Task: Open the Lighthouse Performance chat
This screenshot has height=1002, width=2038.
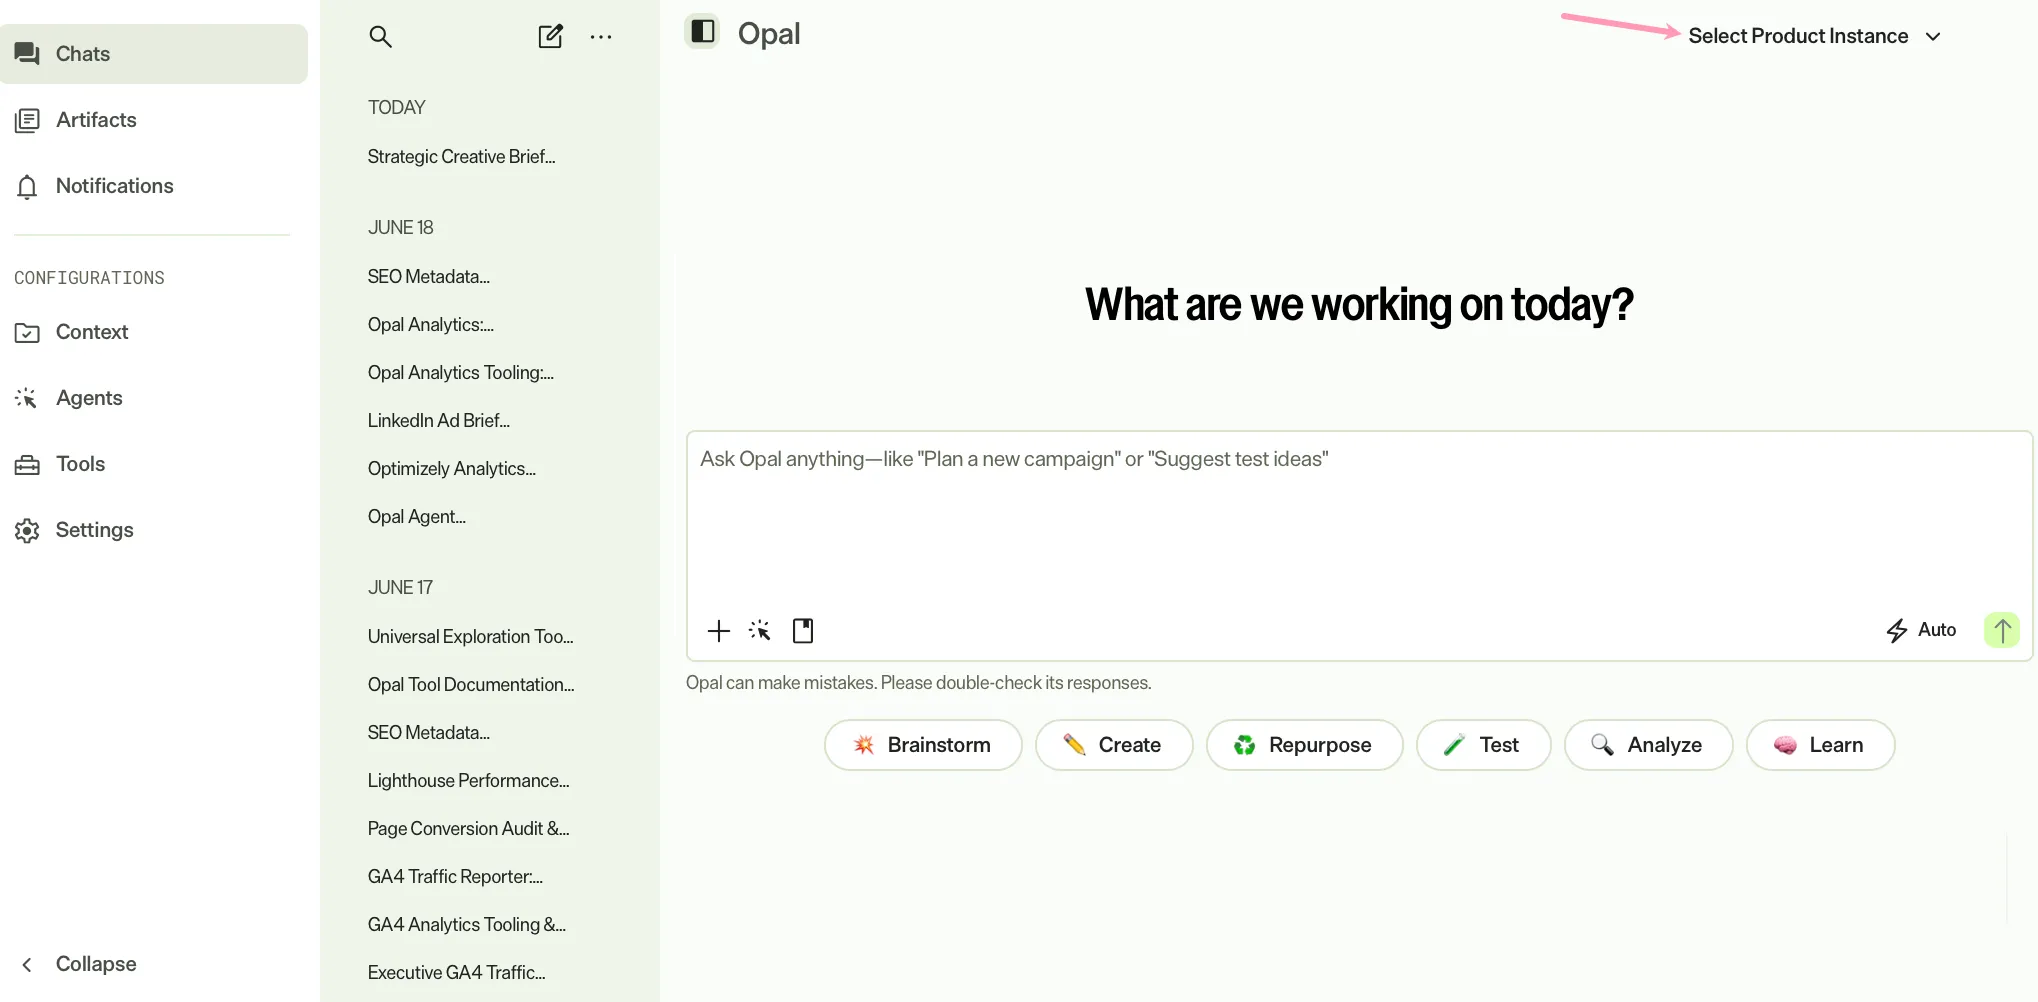Action: click(469, 781)
